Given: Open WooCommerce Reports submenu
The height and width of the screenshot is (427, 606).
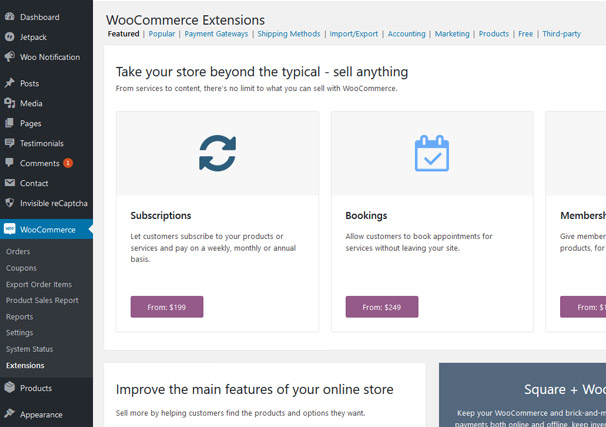Looking at the screenshot, I should click(19, 317).
